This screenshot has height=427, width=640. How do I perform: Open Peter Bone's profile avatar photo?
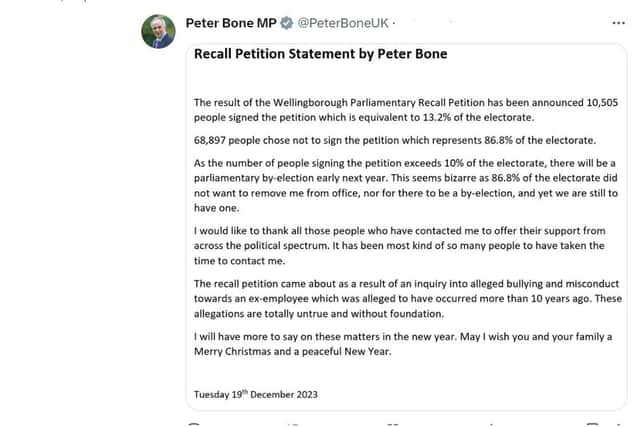158,32
